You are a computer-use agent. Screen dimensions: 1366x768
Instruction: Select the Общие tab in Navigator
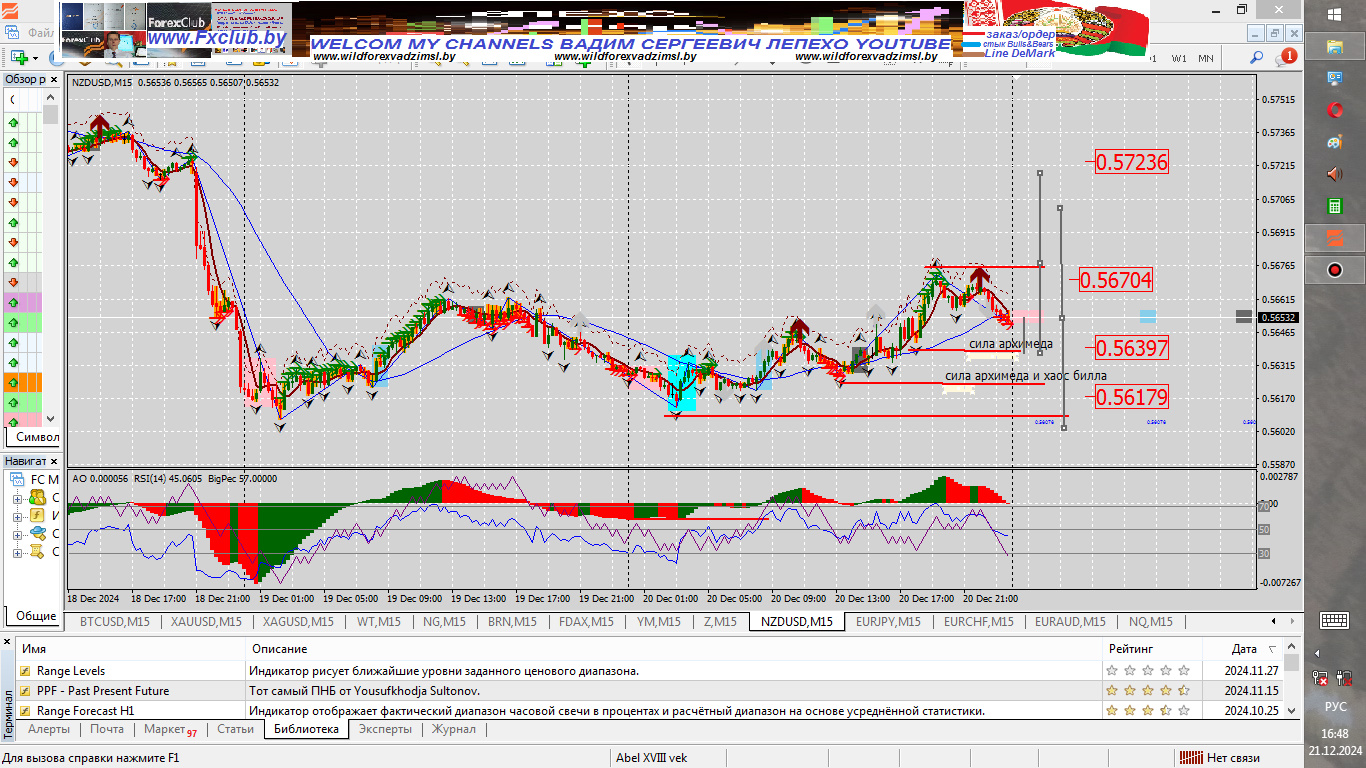[x=36, y=616]
